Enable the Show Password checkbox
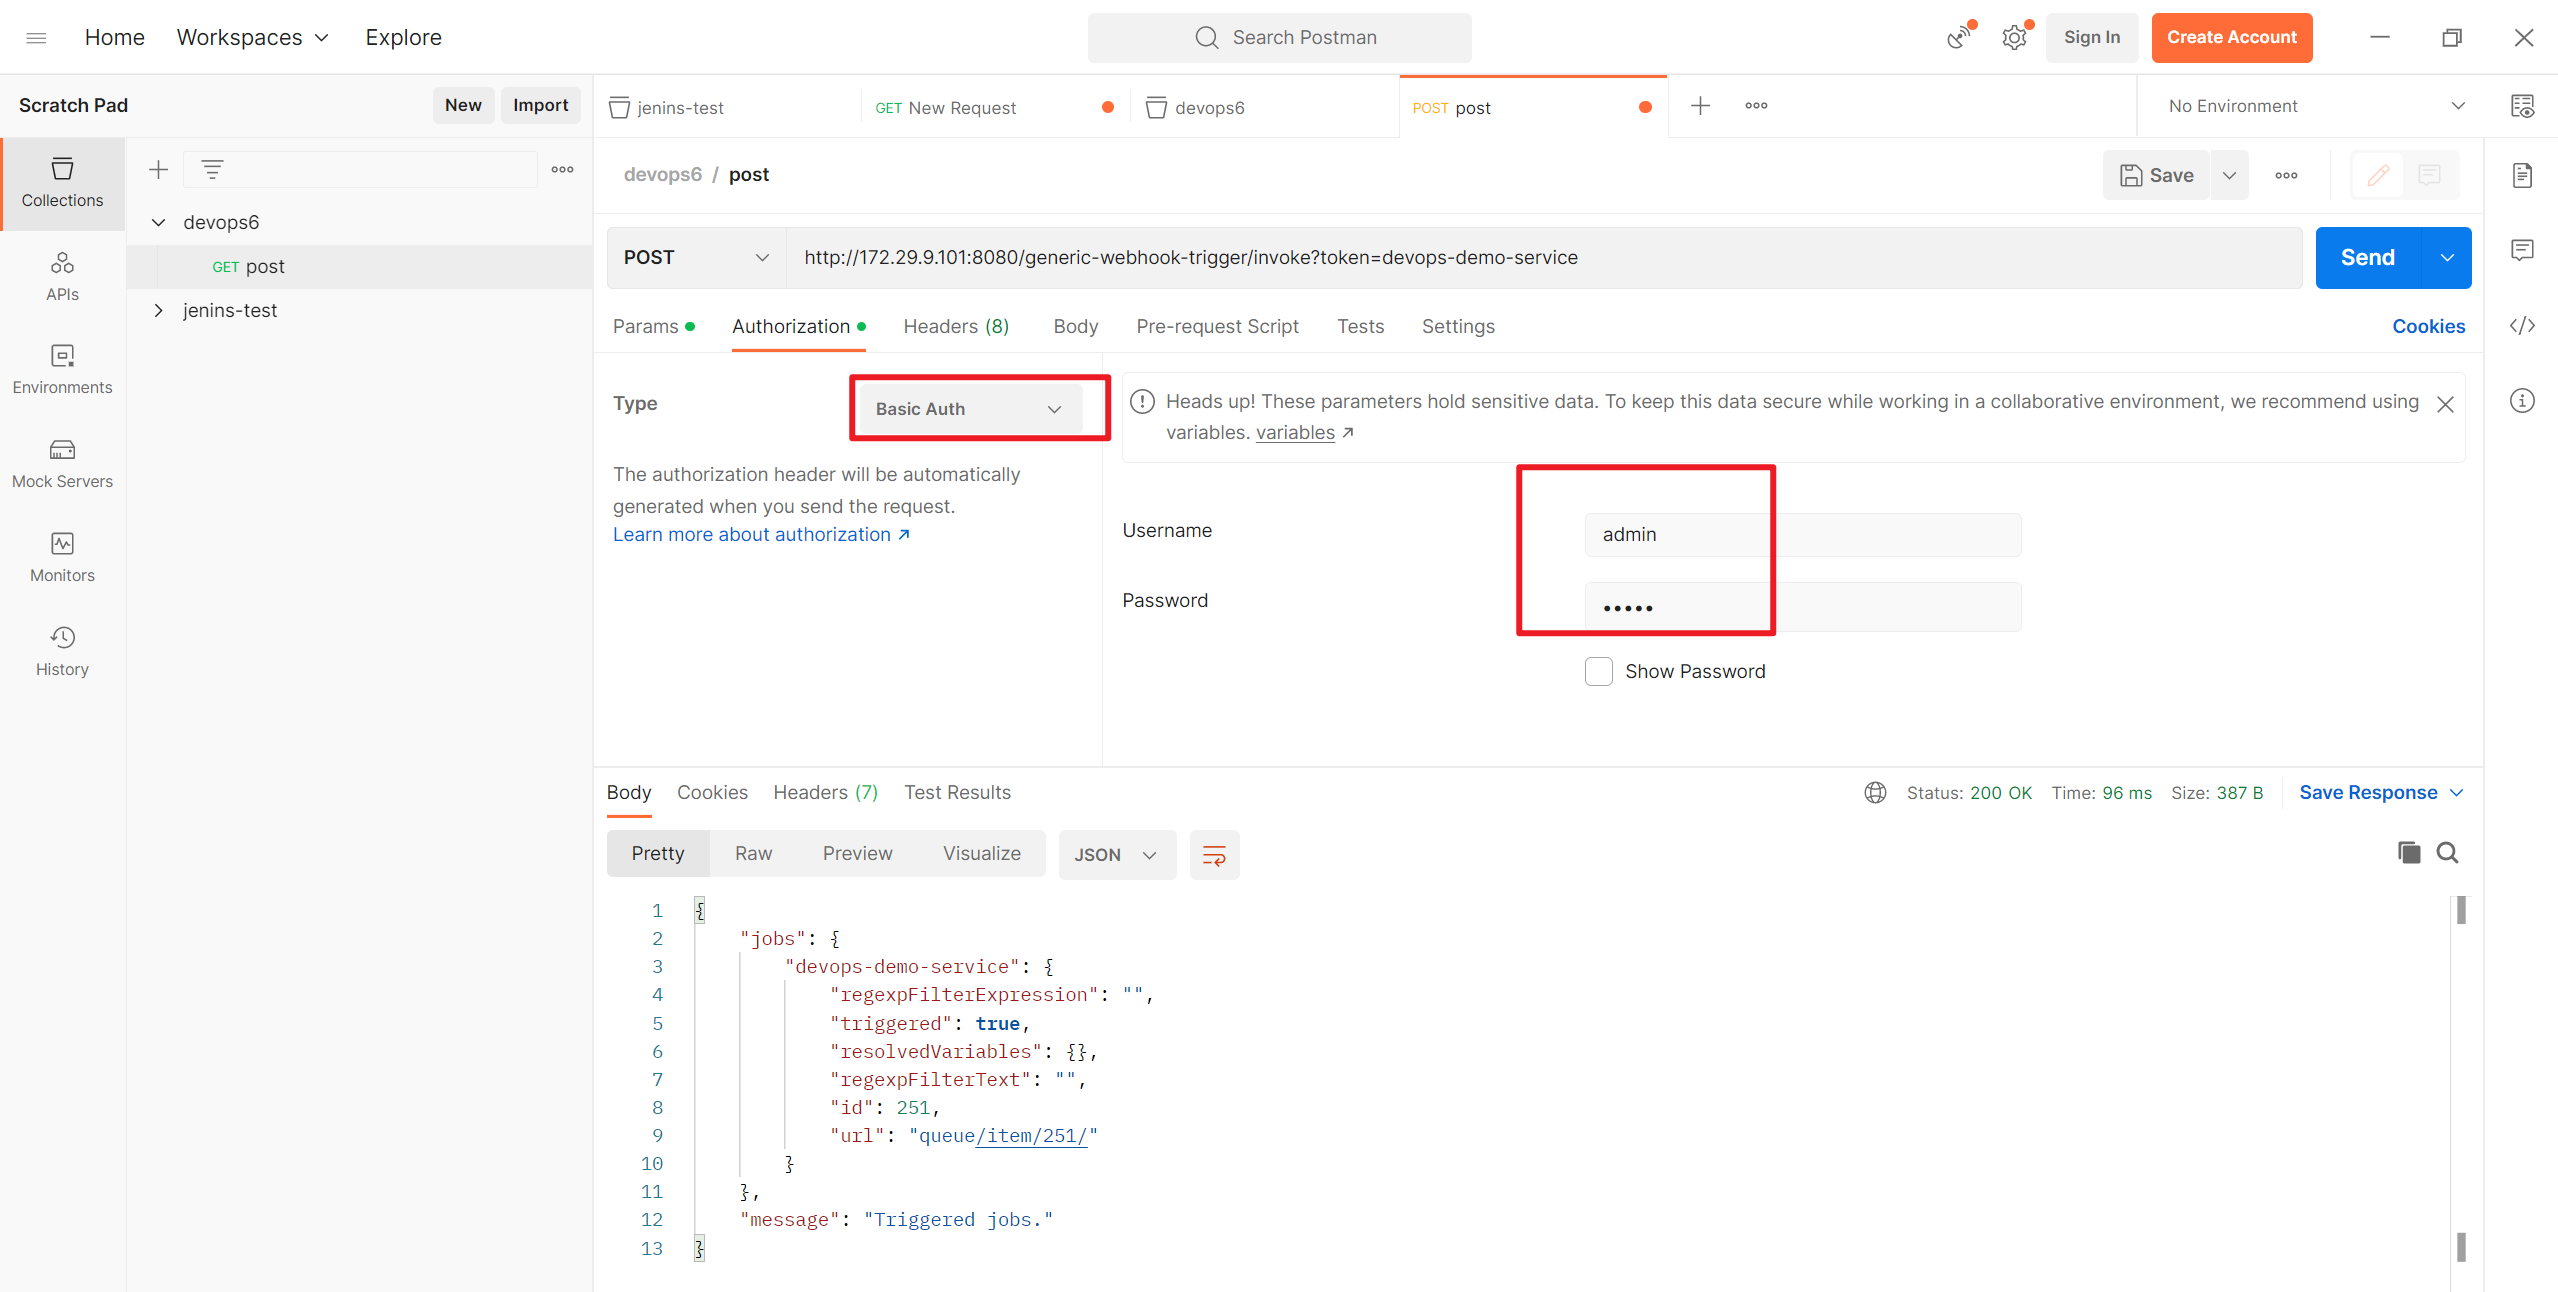The image size is (2558, 1292). coord(1598,671)
